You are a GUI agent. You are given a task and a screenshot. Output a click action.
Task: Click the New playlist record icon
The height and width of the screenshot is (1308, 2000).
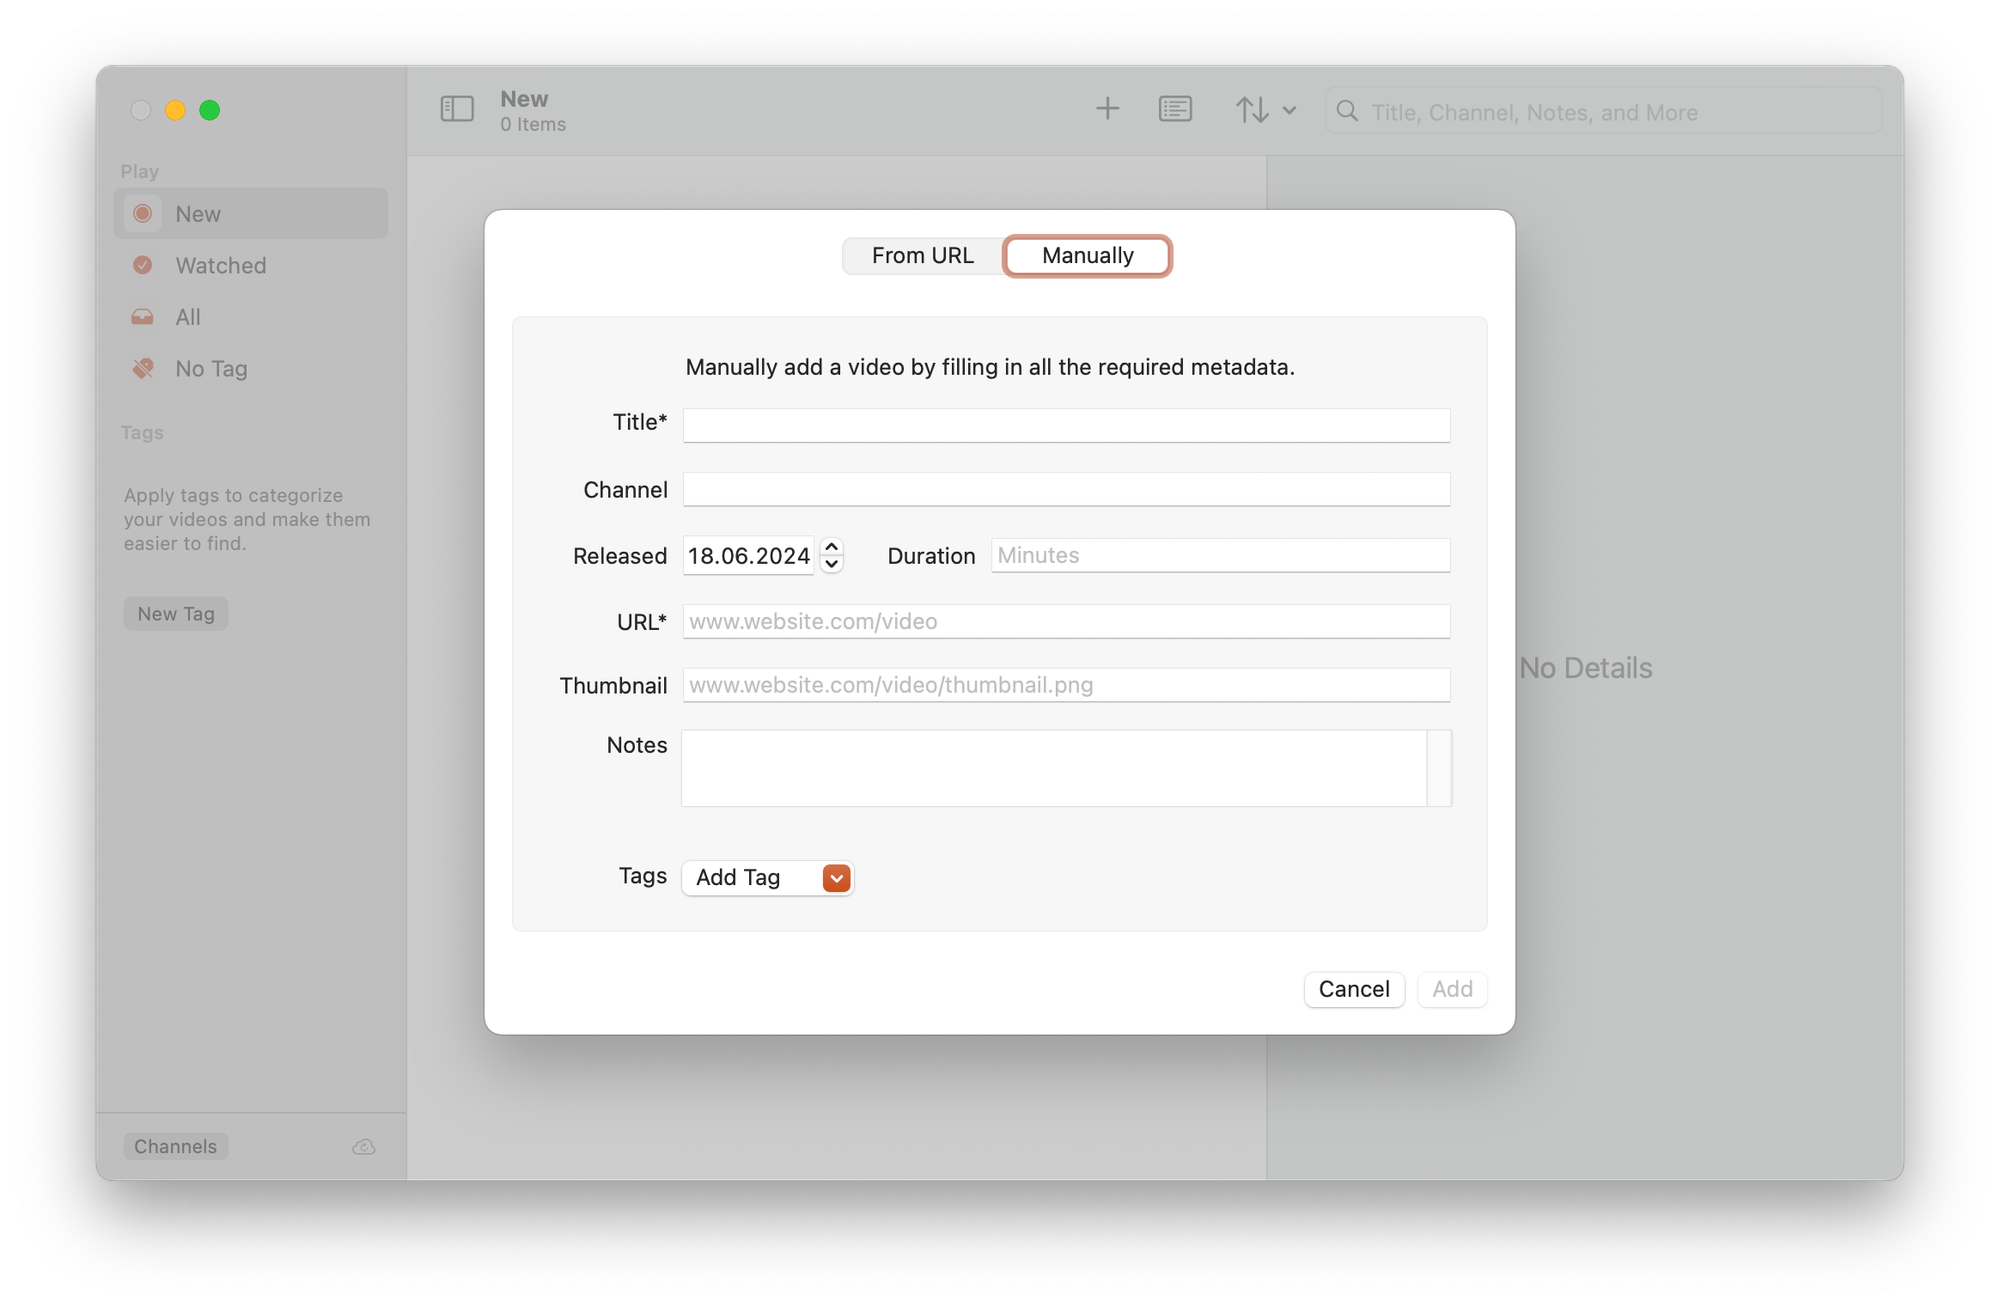(x=143, y=214)
